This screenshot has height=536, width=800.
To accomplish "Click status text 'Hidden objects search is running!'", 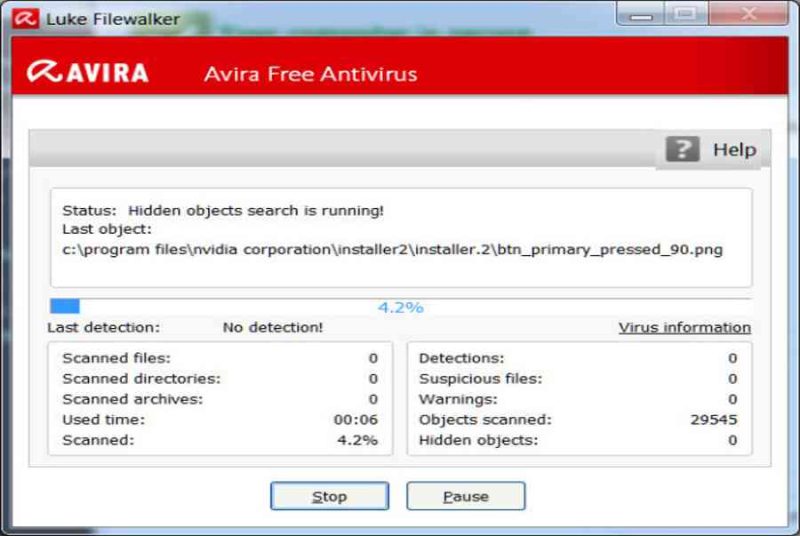I will (x=256, y=211).
